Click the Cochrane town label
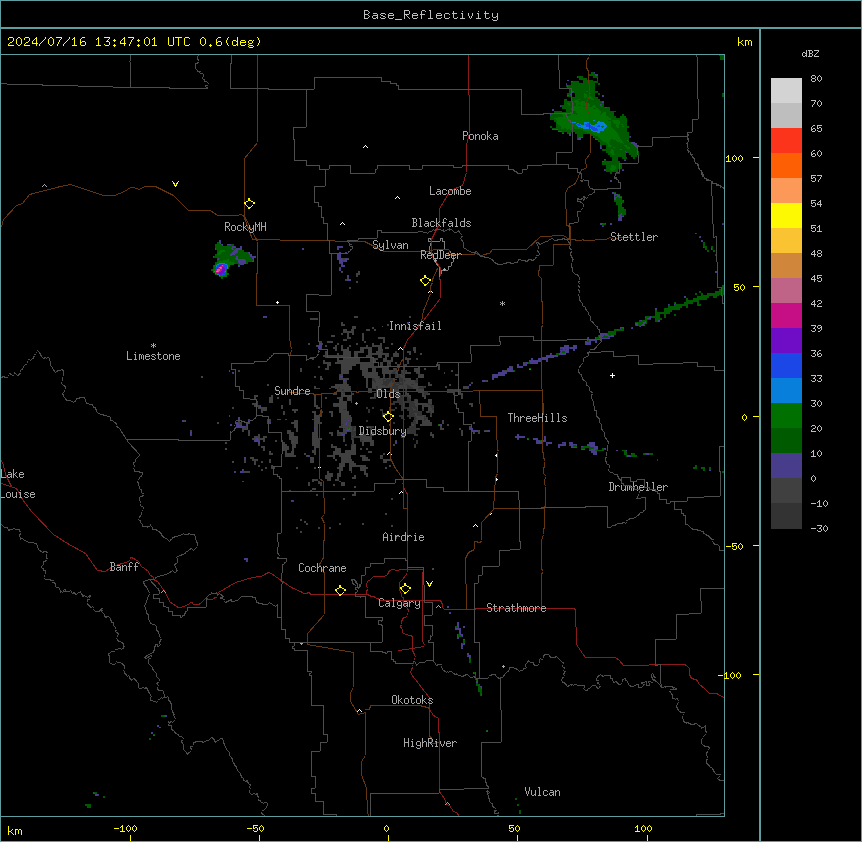This screenshot has width=862, height=842. (x=322, y=568)
